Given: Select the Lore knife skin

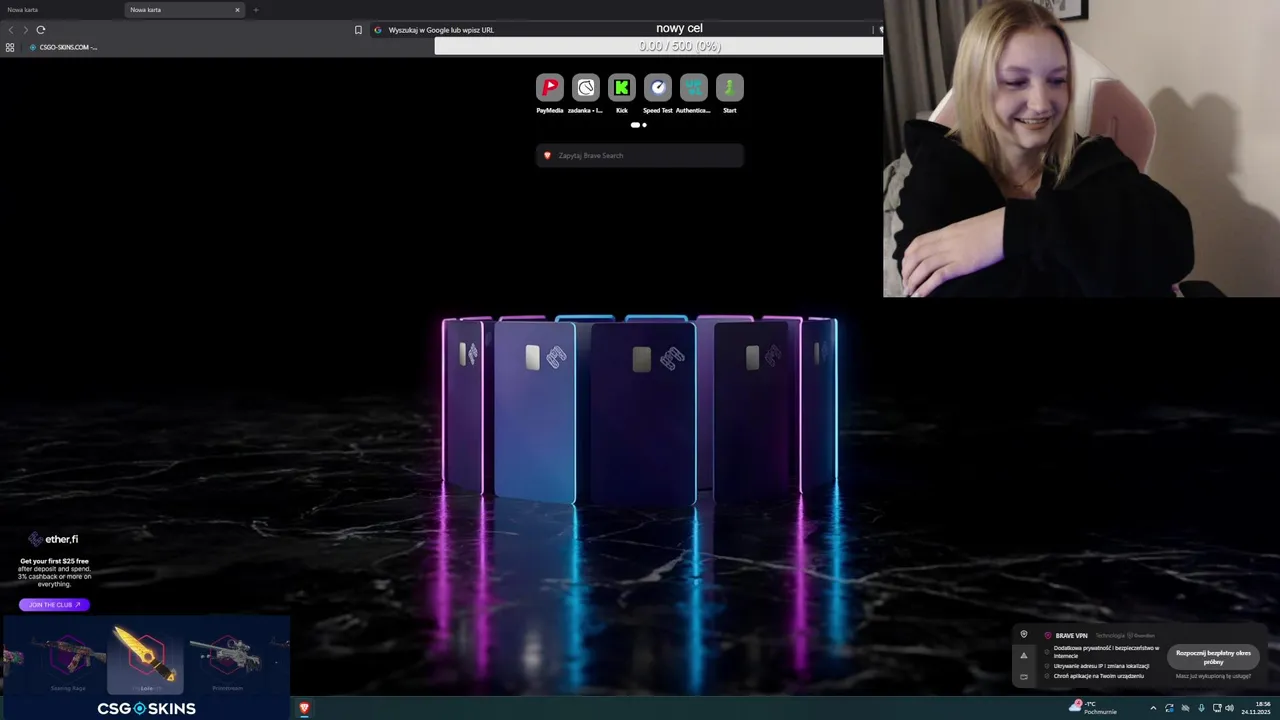Looking at the screenshot, I should coord(145,658).
